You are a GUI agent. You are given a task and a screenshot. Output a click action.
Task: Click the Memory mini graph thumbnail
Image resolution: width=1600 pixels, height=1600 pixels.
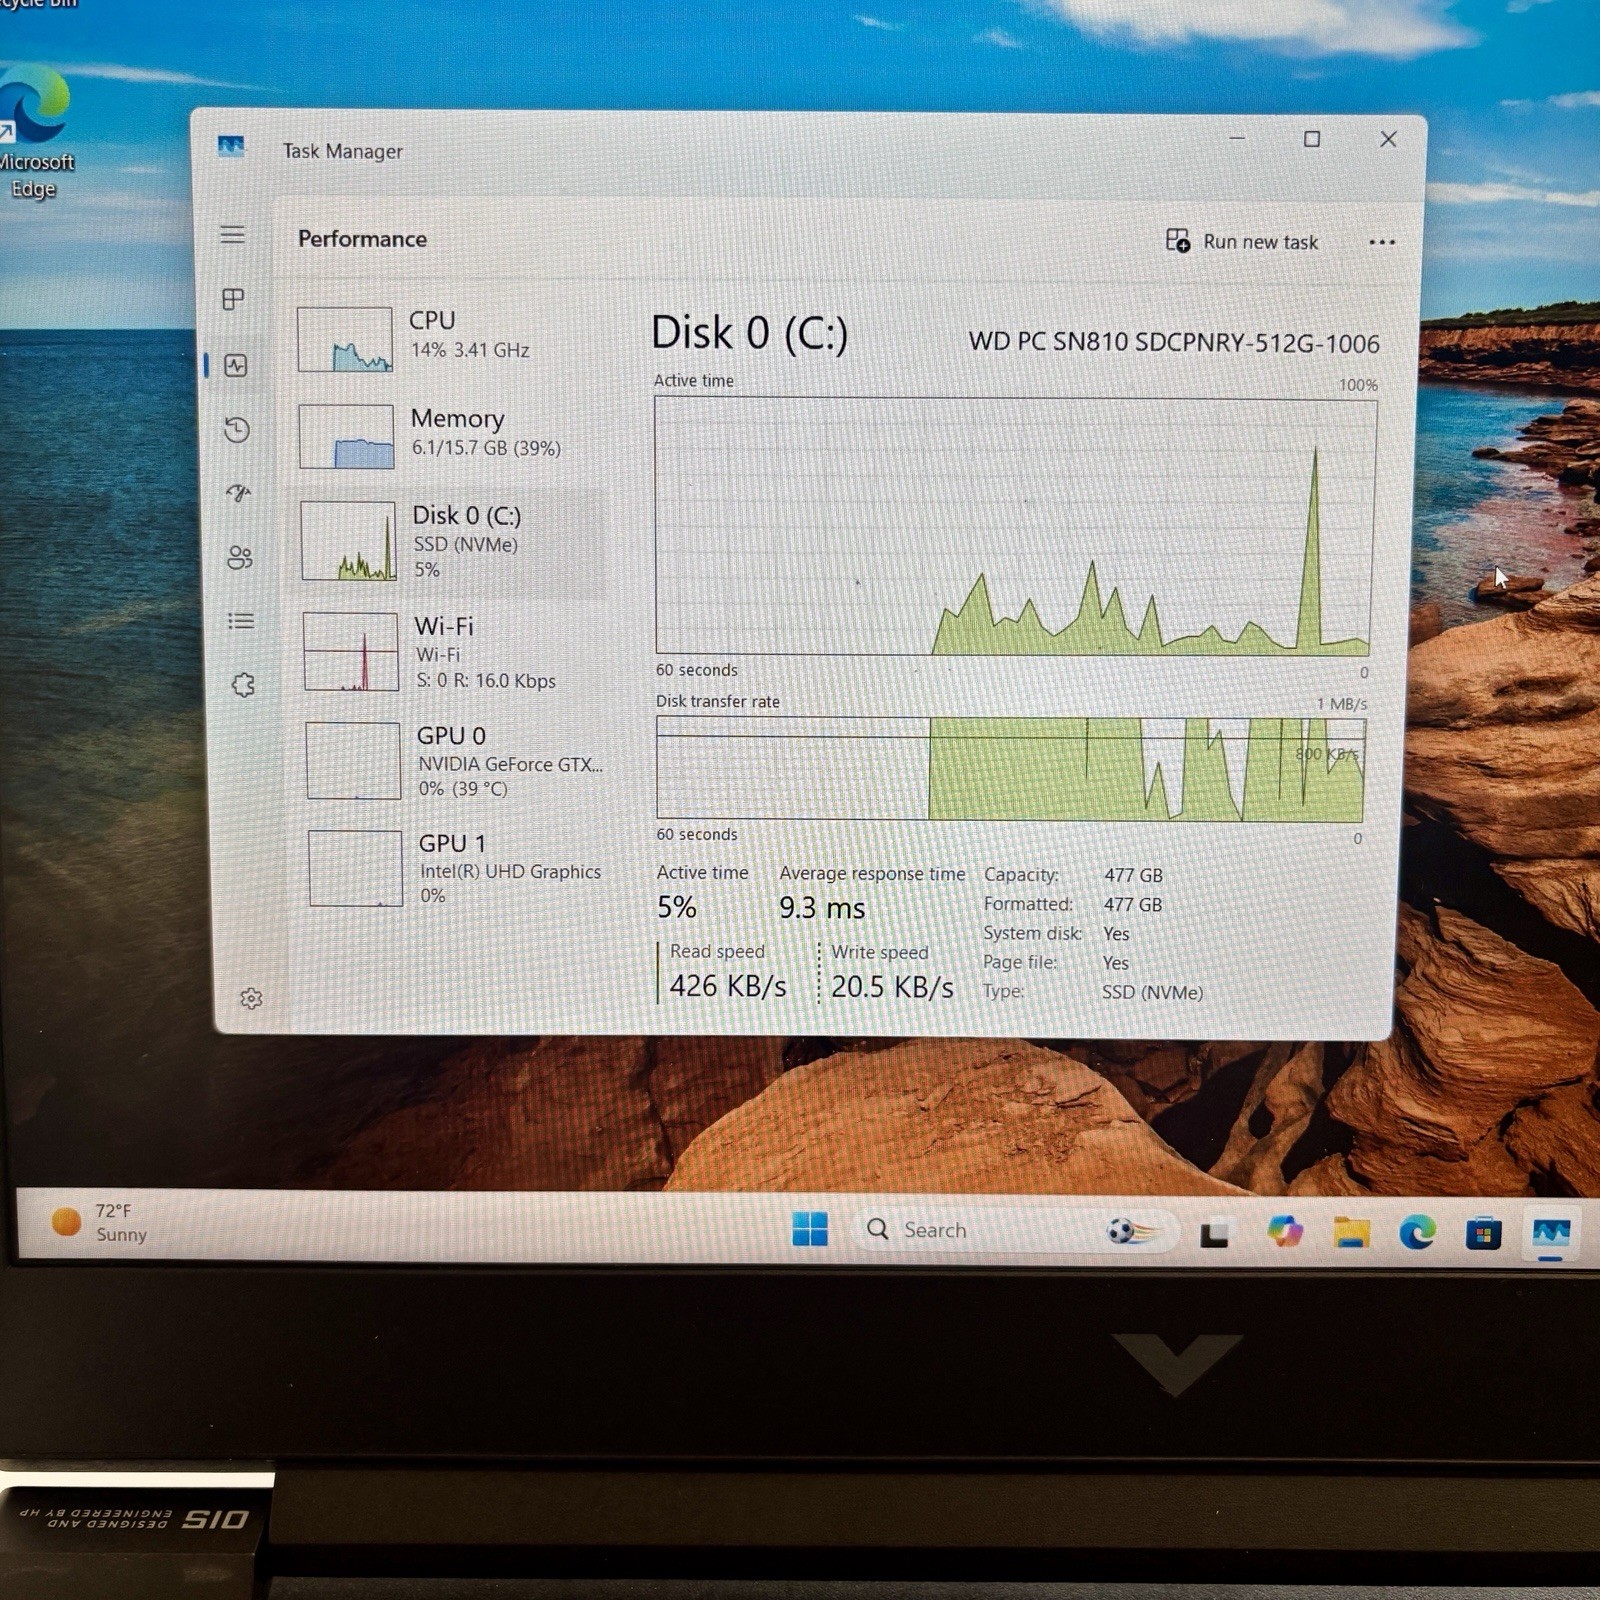pos(347,436)
